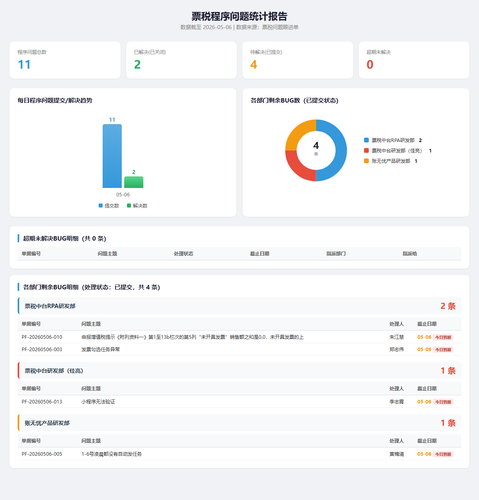Image resolution: width=479 pixels, height=500 pixels.
Task: Click the green bar labeled 2
Action: coord(134,182)
